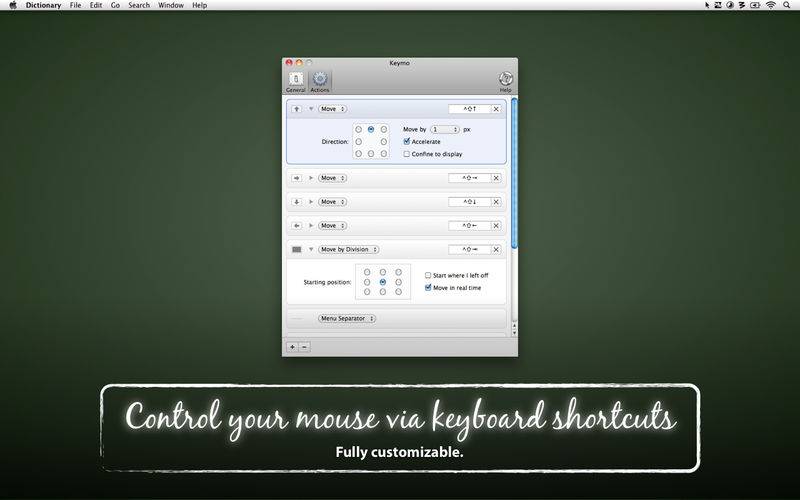Open the Menu Separator action dropdown
800x500 pixels.
point(347,318)
